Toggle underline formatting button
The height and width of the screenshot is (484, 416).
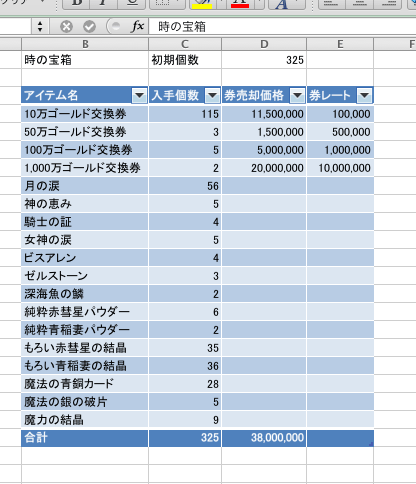tap(132, 3)
